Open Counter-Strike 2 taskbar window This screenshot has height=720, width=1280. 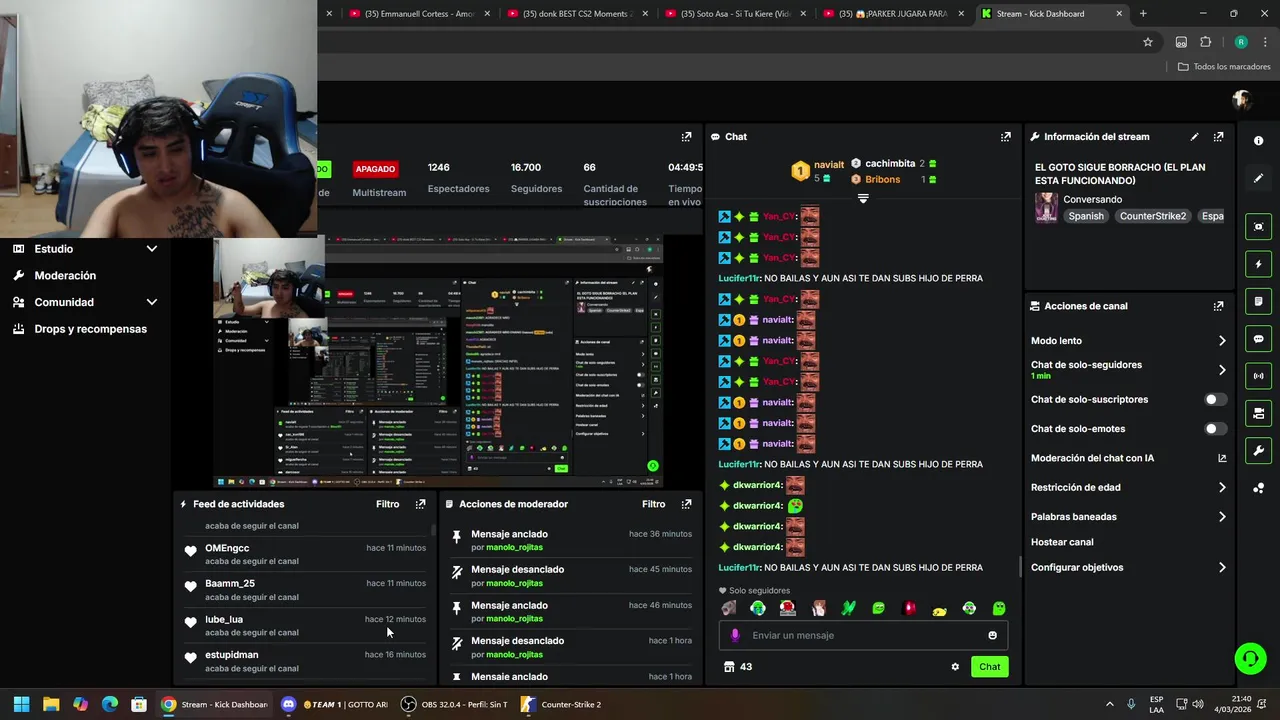click(562, 704)
